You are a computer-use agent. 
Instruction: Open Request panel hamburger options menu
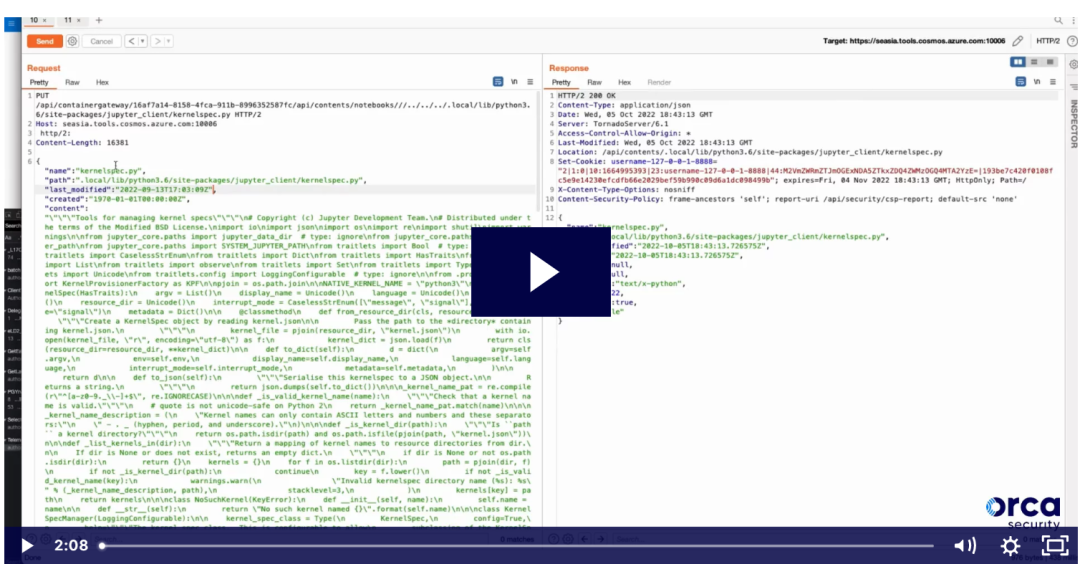tap(530, 82)
